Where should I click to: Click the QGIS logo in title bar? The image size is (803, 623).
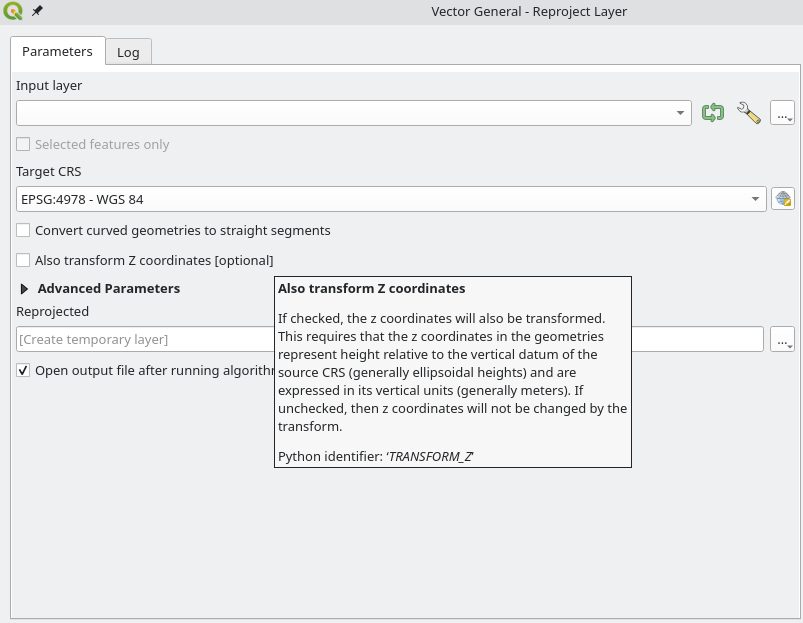click(x=14, y=12)
